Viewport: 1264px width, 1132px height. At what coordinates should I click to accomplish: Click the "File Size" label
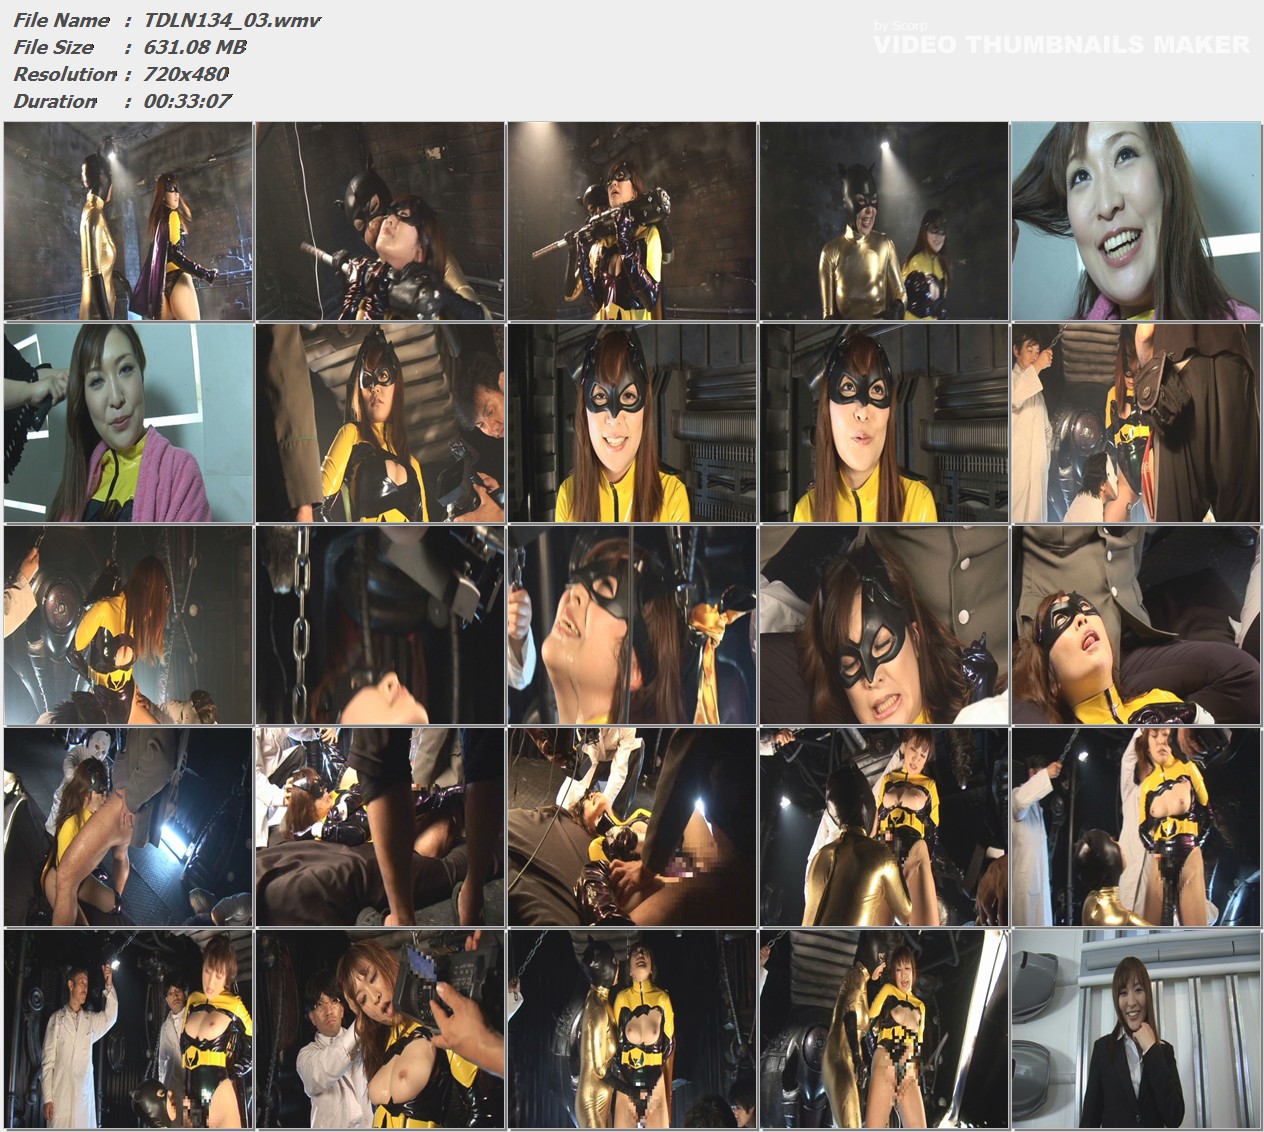[54, 47]
